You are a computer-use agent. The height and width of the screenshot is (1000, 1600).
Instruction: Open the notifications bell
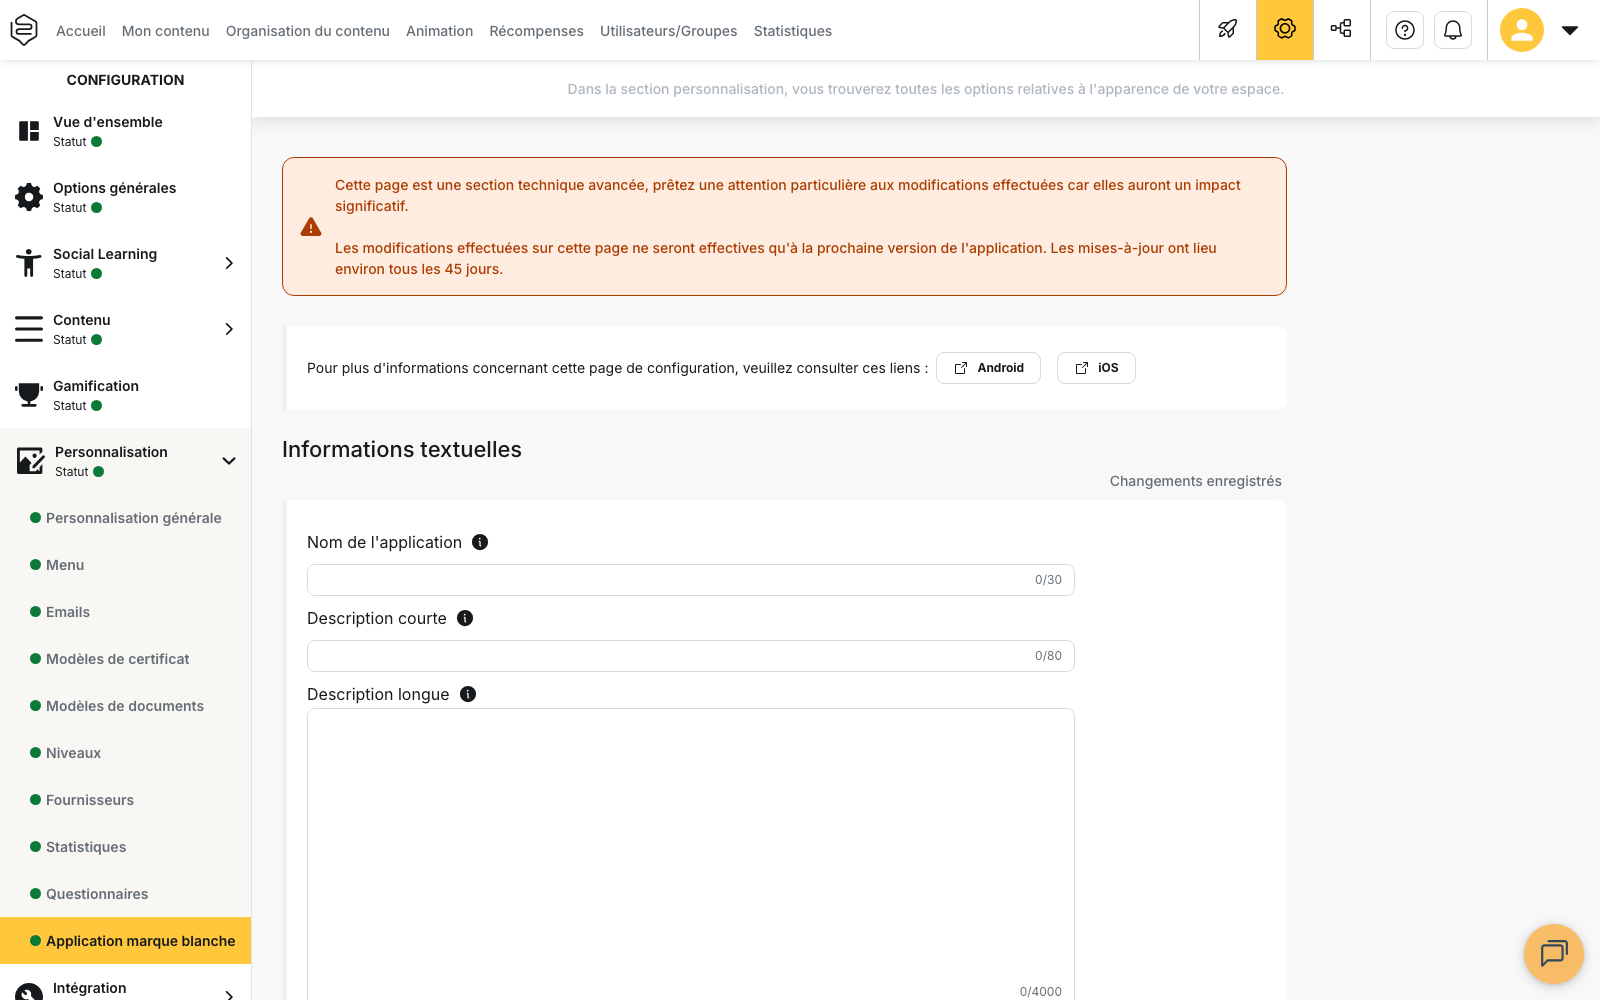[x=1453, y=30]
